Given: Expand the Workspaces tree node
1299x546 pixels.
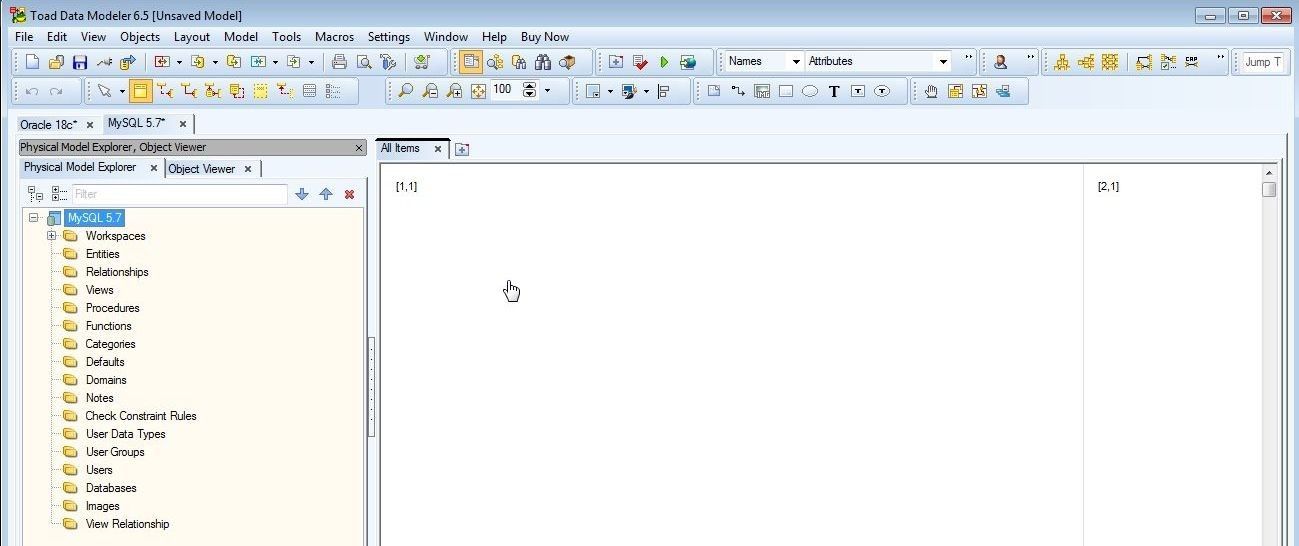Looking at the screenshot, I should (51, 236).
